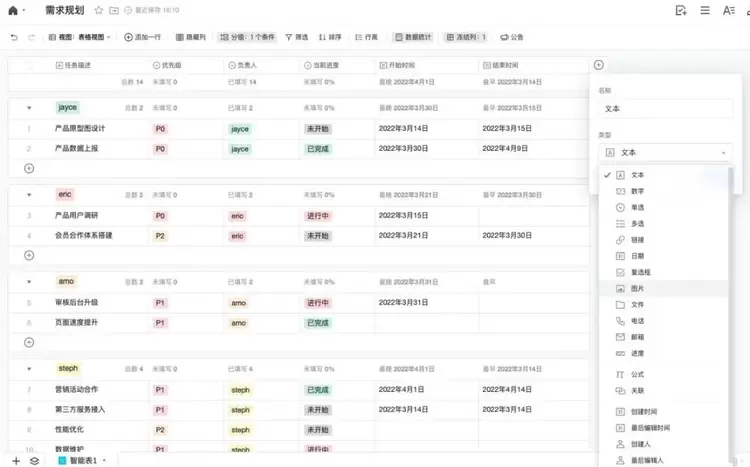This screenshot has width=750, height=467.
Task: Open the 冻结列: 1 freeze column setting
Action: pyautogui.click(x=466, y=37)
